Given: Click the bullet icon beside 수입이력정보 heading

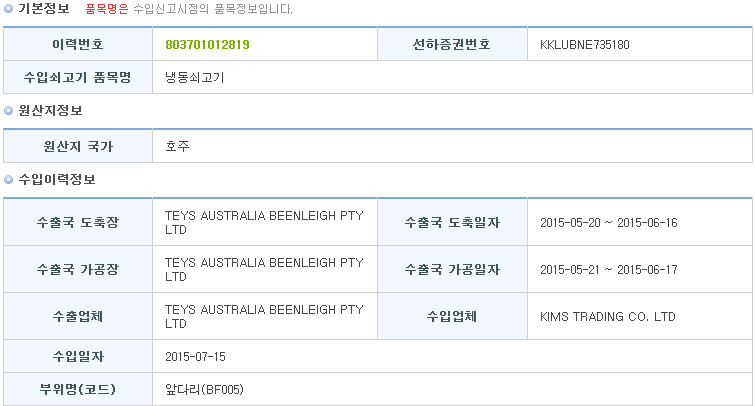Looking at the screenshot, I should 8,180.
